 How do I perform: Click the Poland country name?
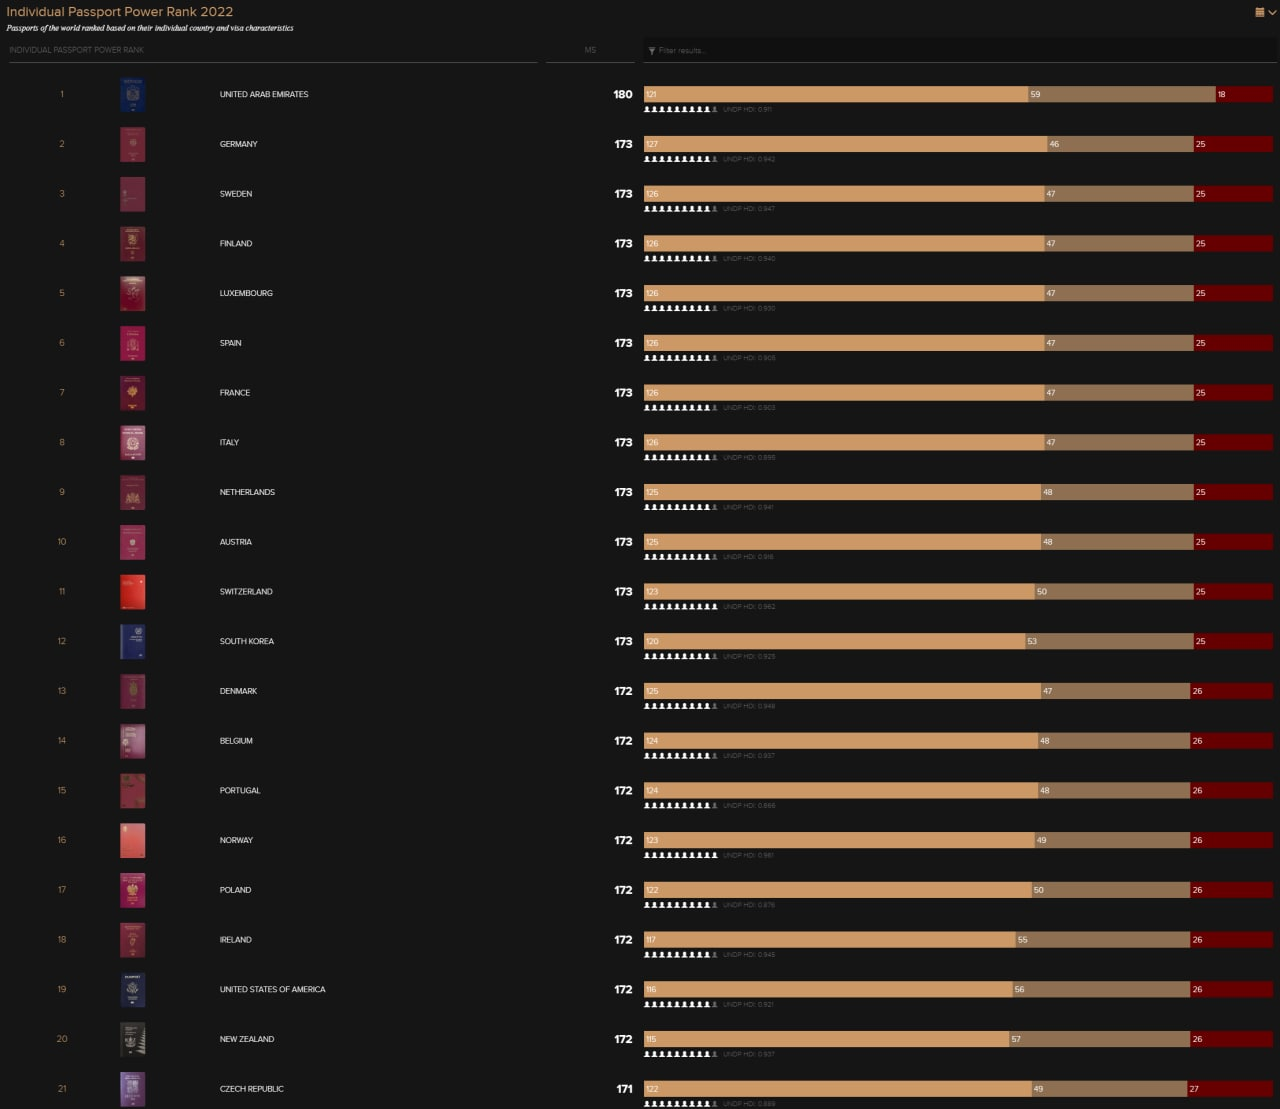(236, 890)
